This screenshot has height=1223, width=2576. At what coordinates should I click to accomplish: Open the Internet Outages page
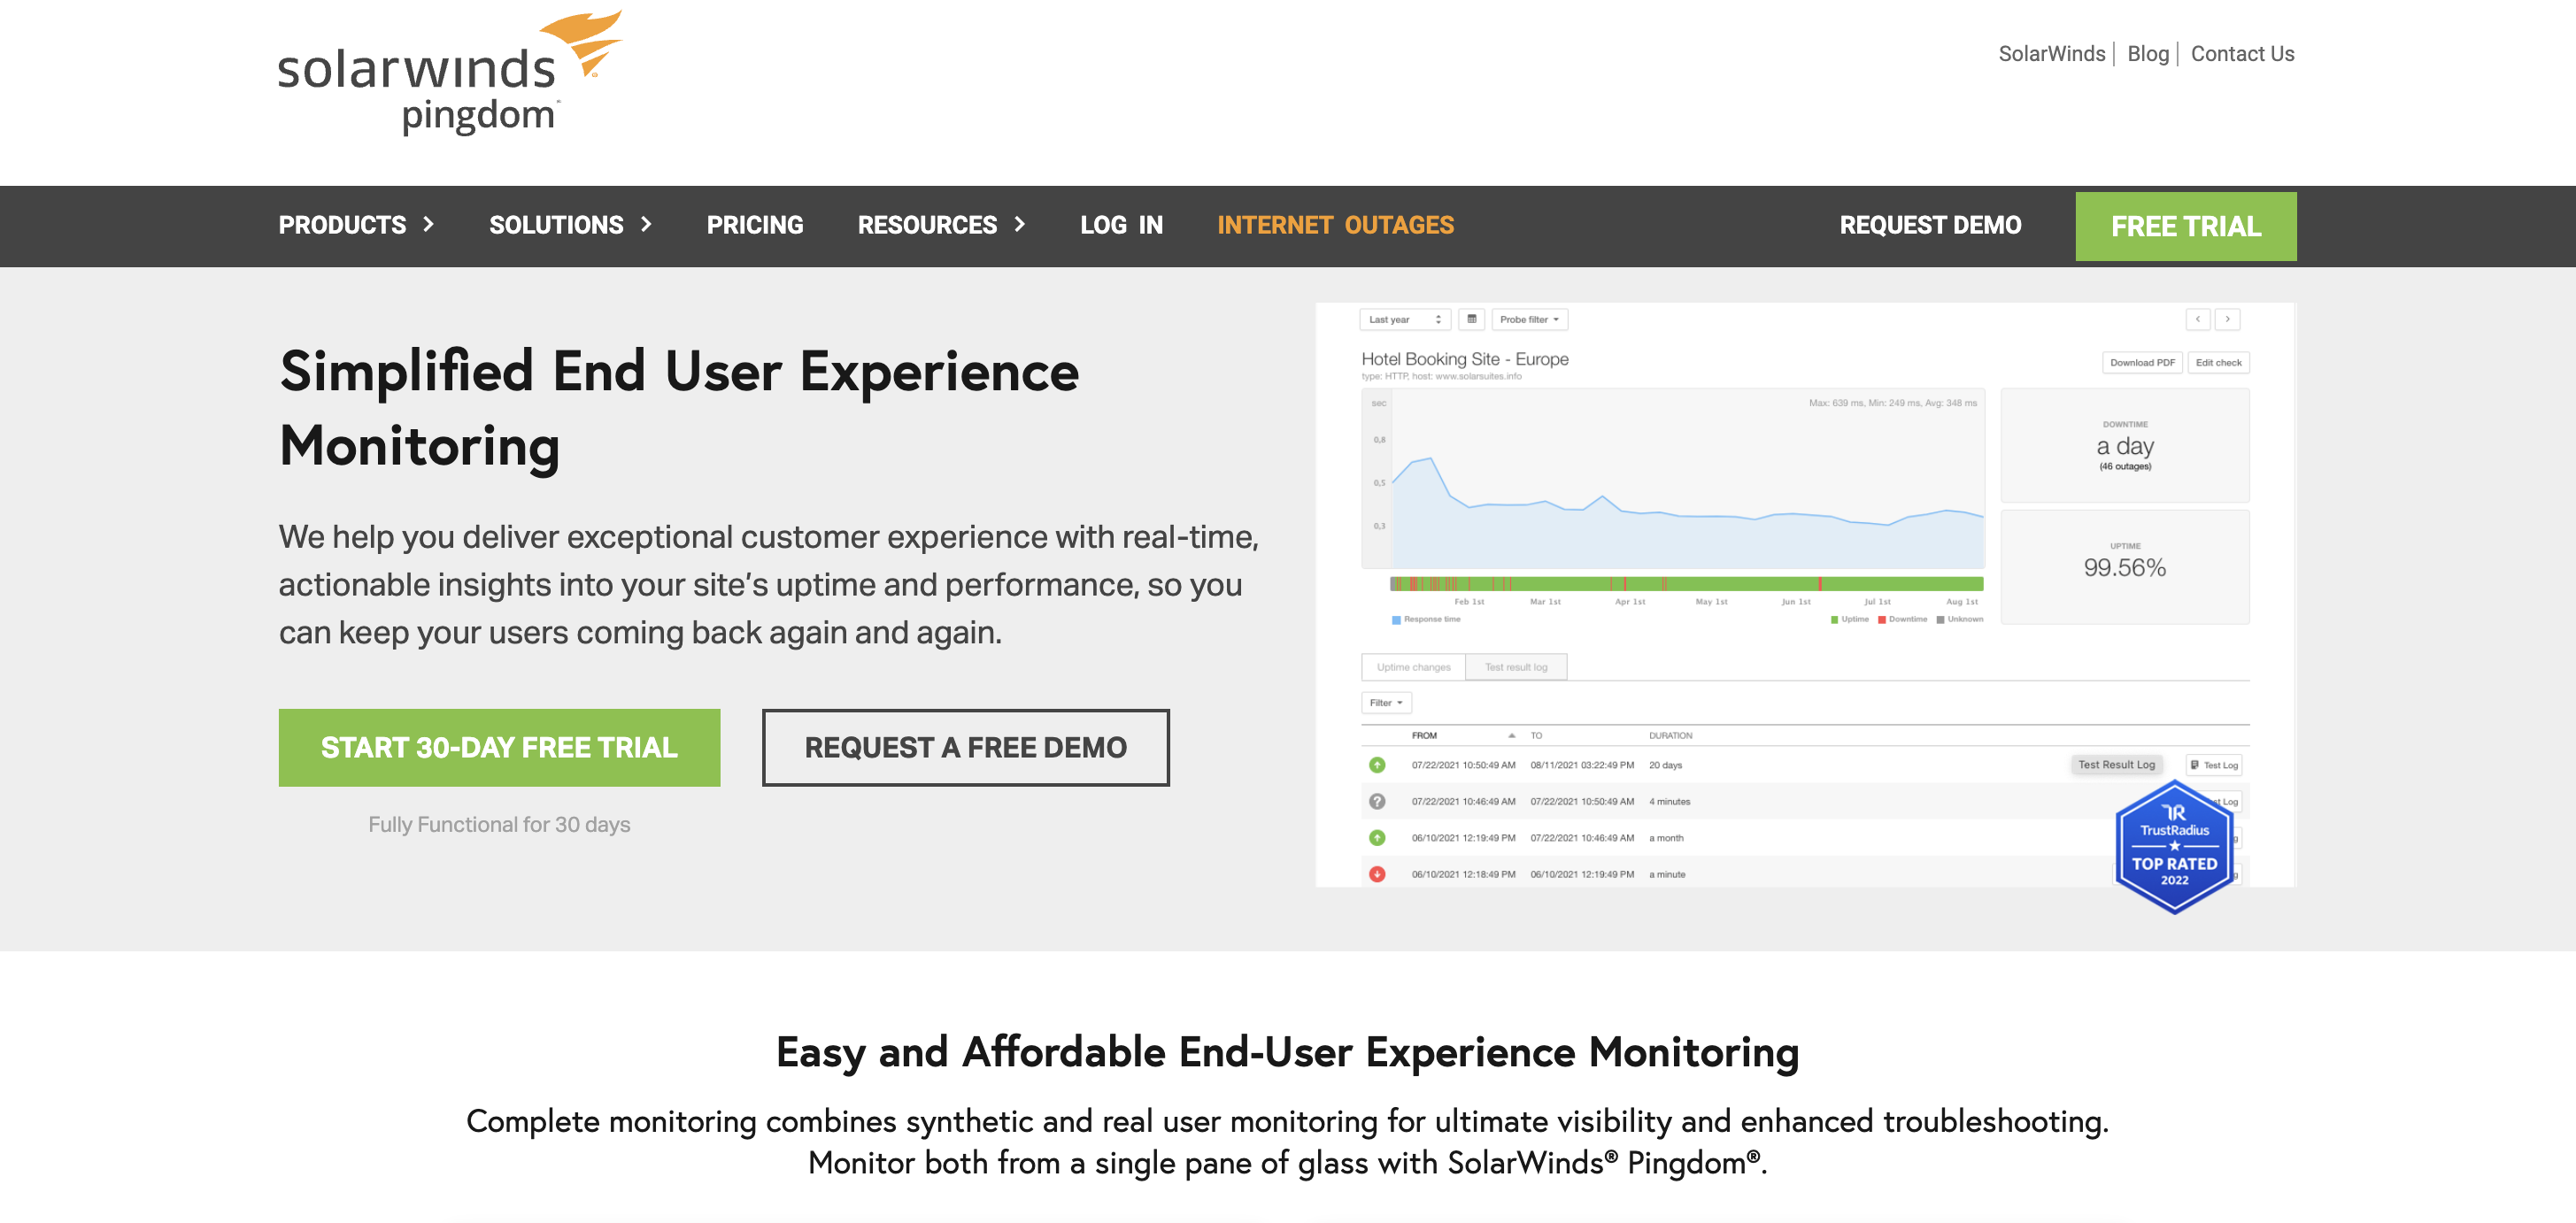(1335, 225)
